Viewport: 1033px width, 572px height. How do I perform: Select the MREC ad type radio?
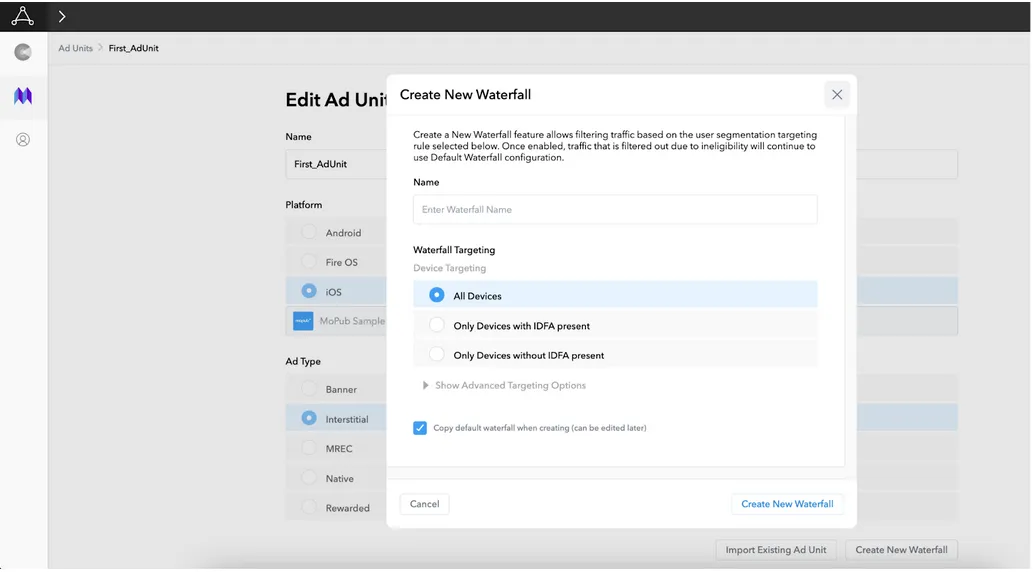[308, 447]
